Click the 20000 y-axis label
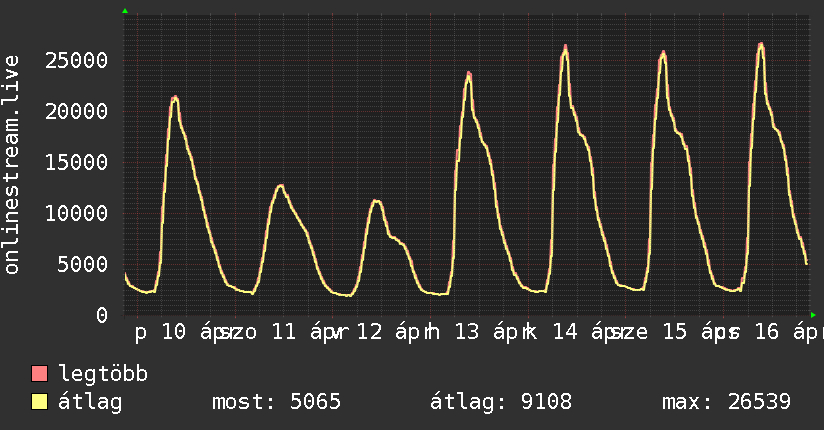The image size is (824, 430). pos(76,111)
